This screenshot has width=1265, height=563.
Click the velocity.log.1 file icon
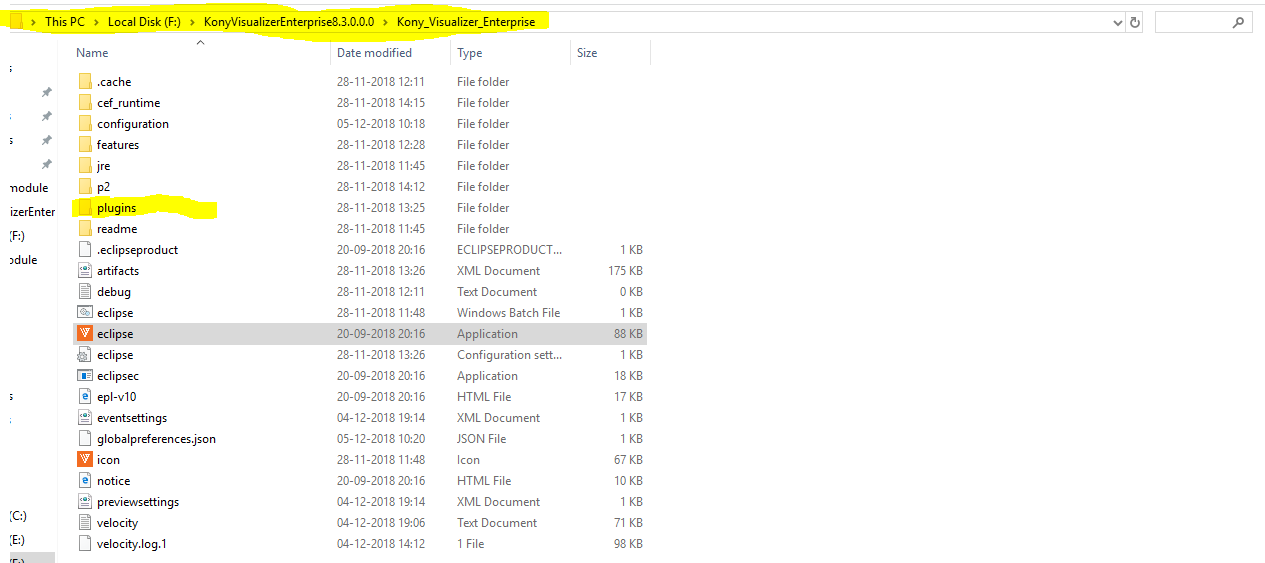[85, 544]
